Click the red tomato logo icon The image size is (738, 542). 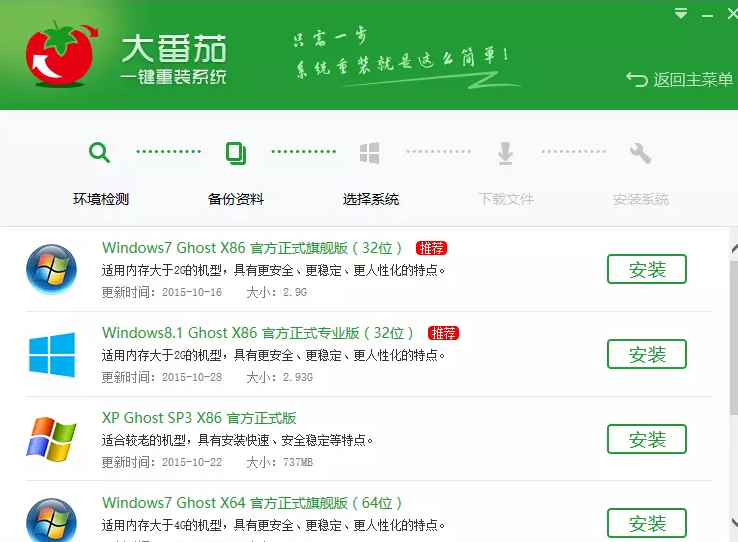pos(61,55)
